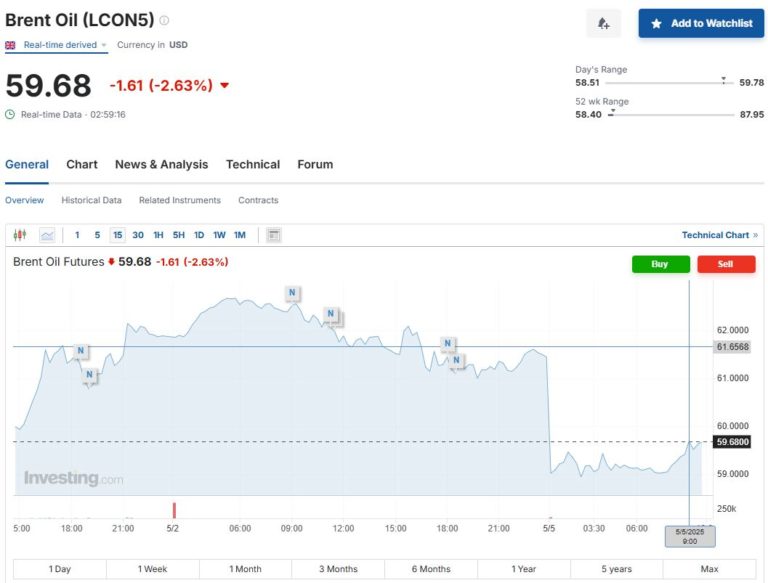Screen dimensions: 768x583
Task: Open the info icon beside LCON5
Action: (165, 20)
